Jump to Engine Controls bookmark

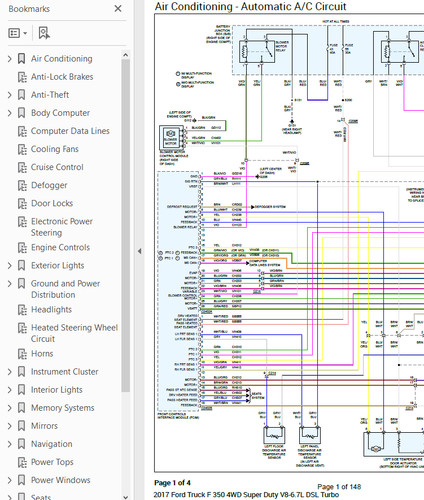(60, 247)
